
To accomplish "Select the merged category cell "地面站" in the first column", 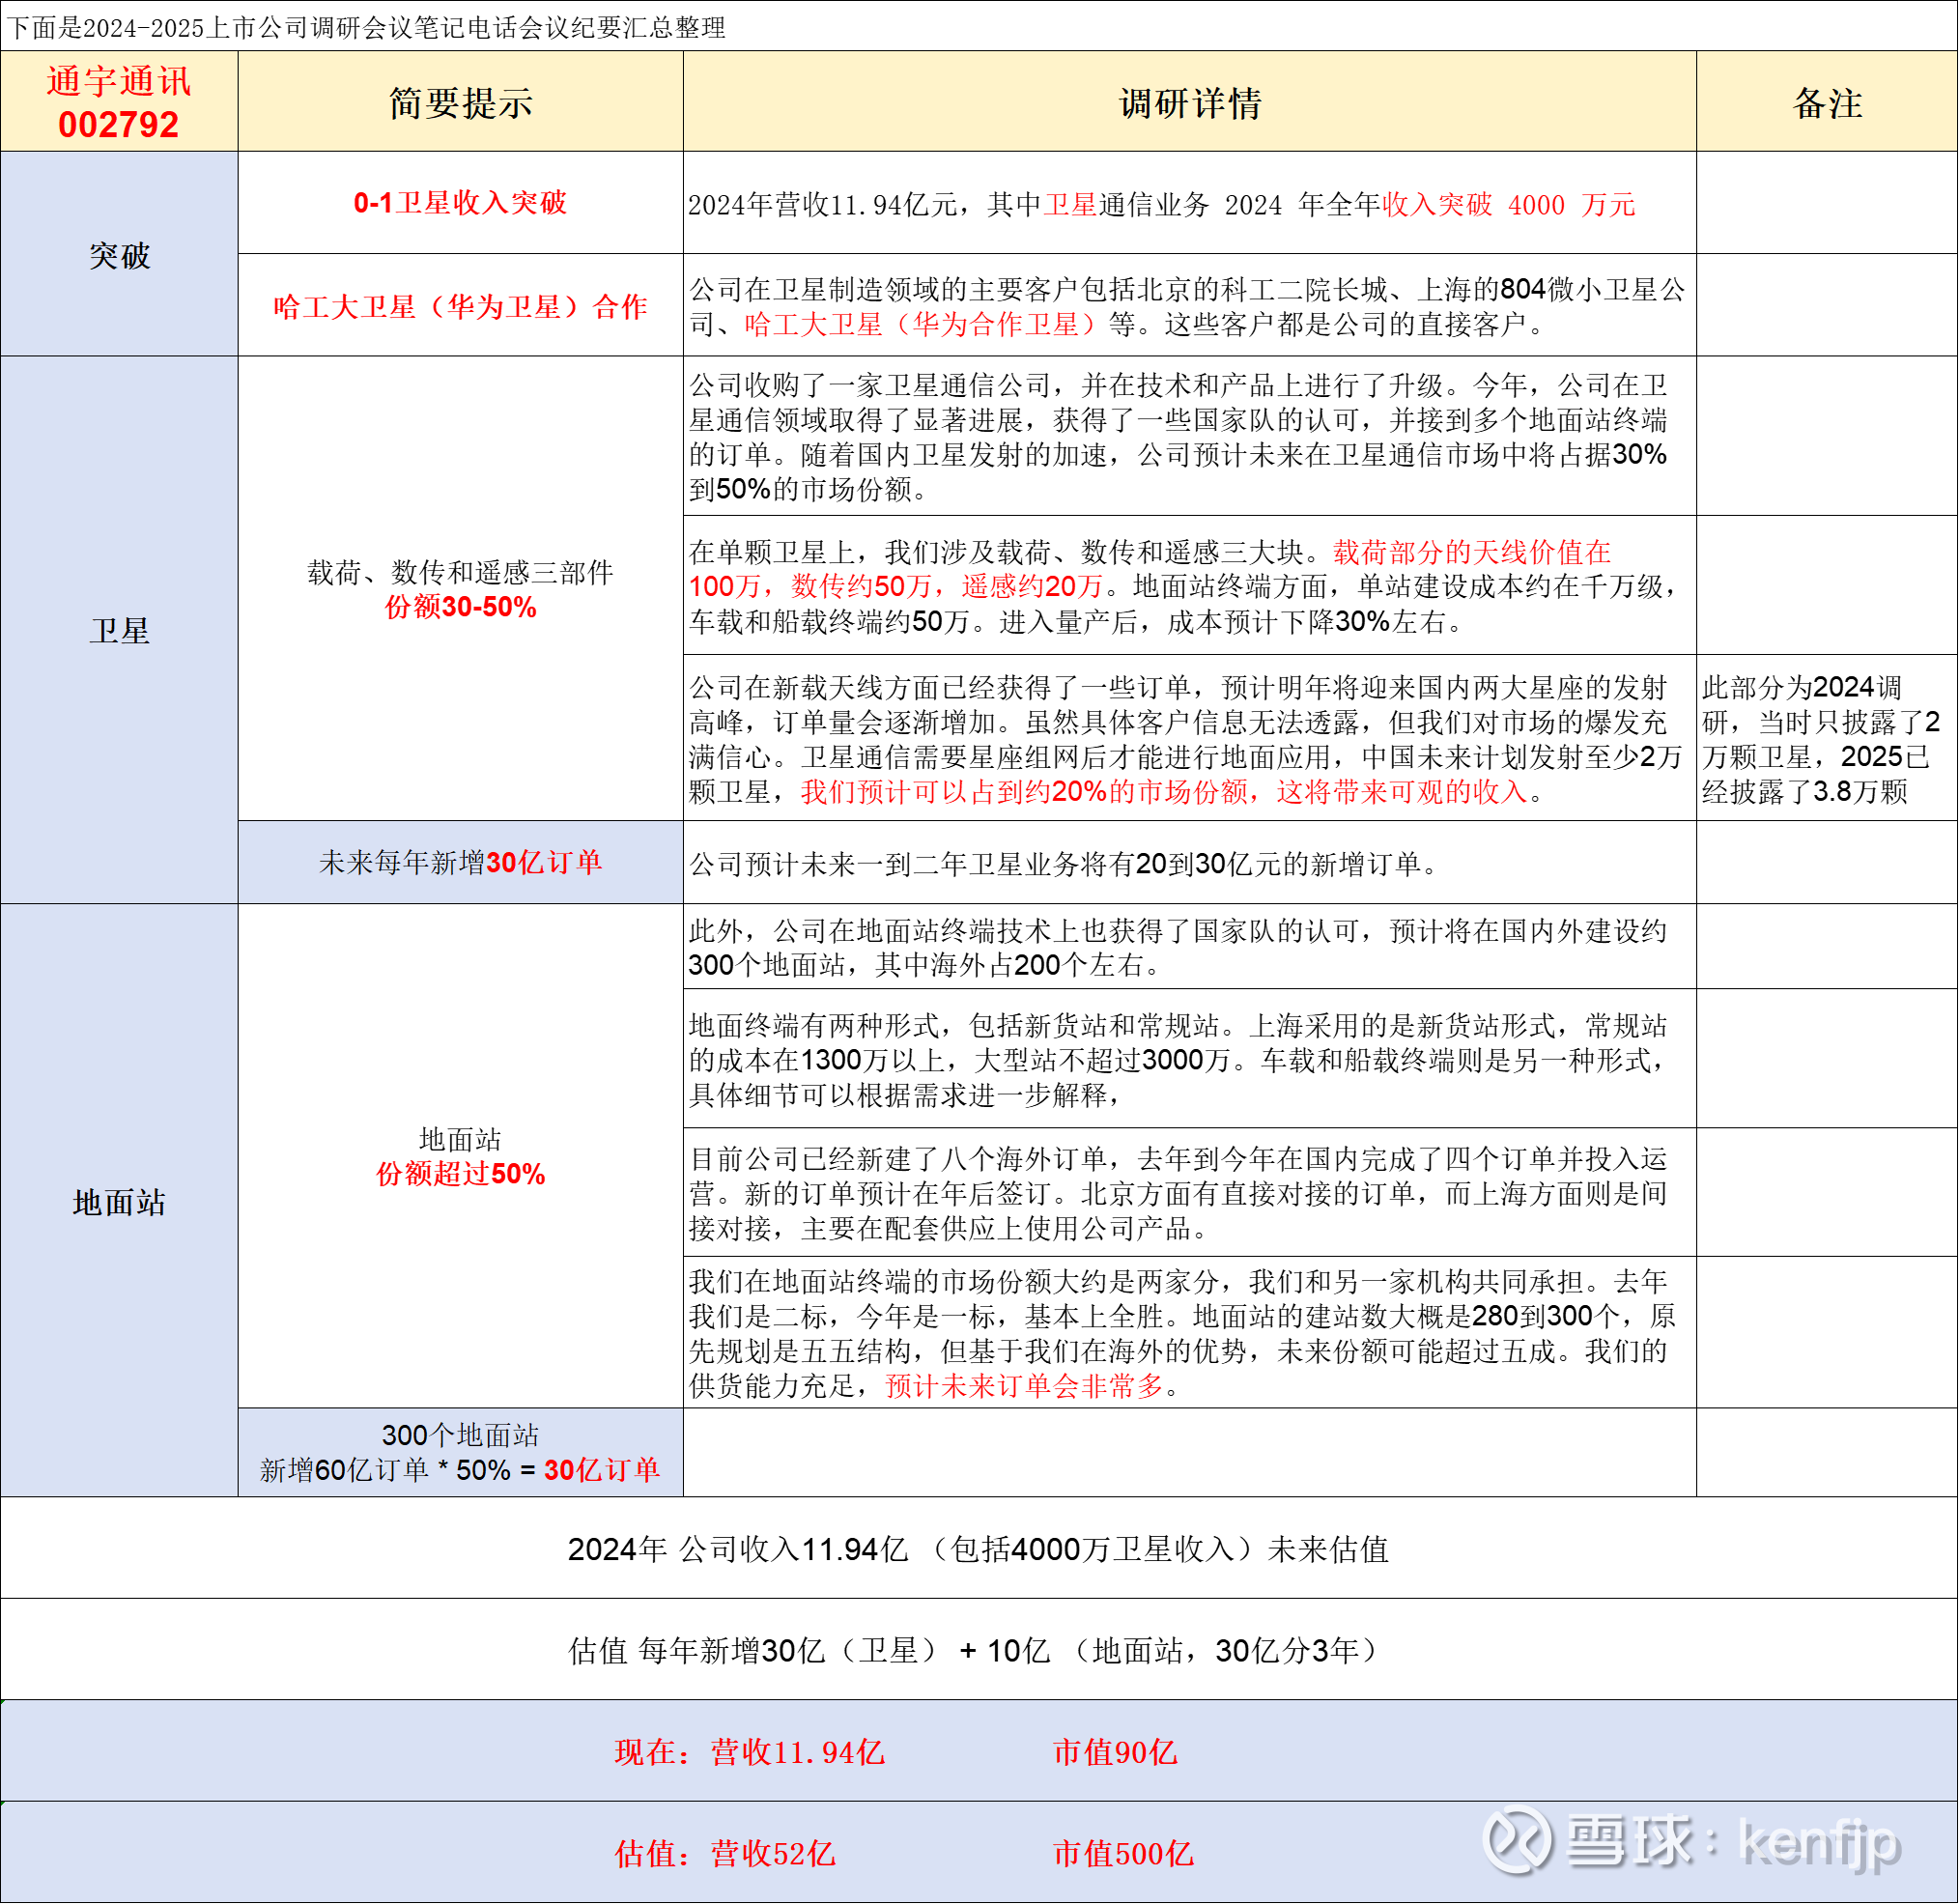I will click(119, 1201).
